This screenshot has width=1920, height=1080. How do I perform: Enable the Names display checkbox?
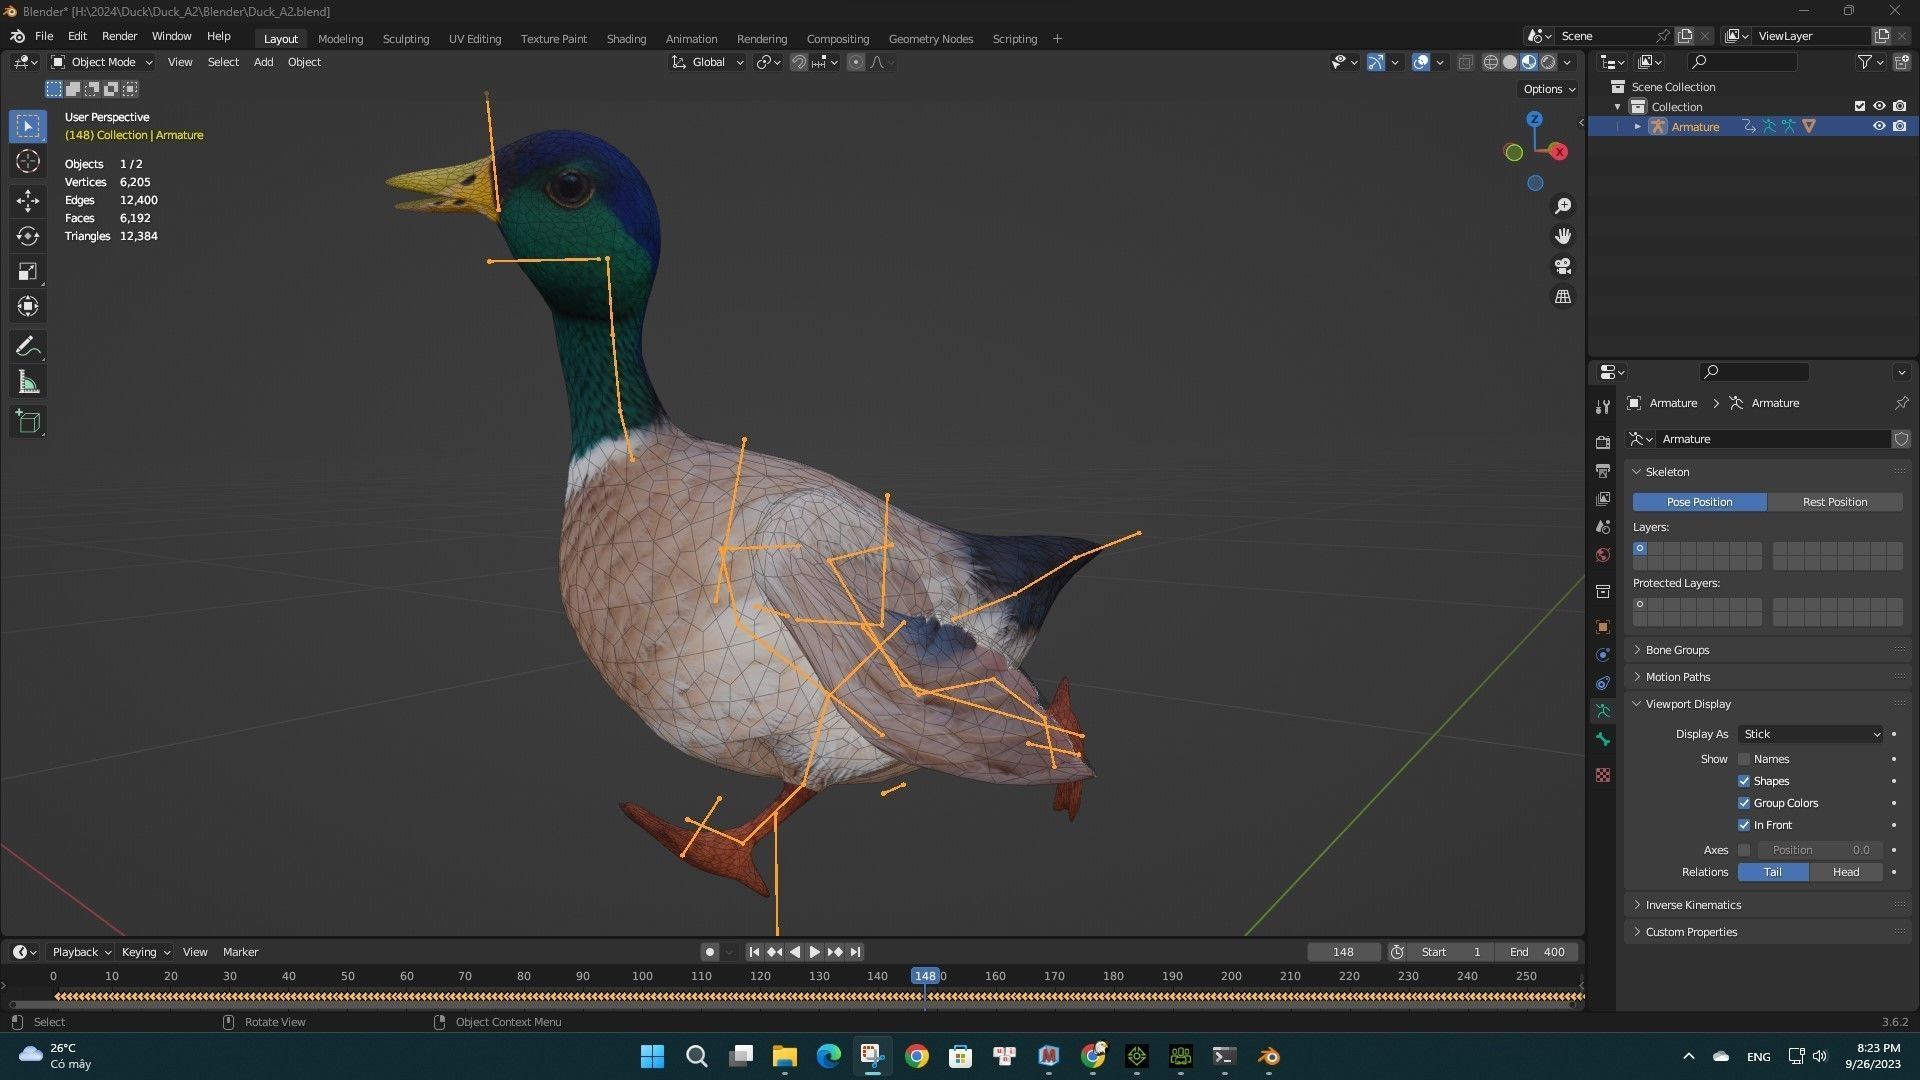[1744, 759]
